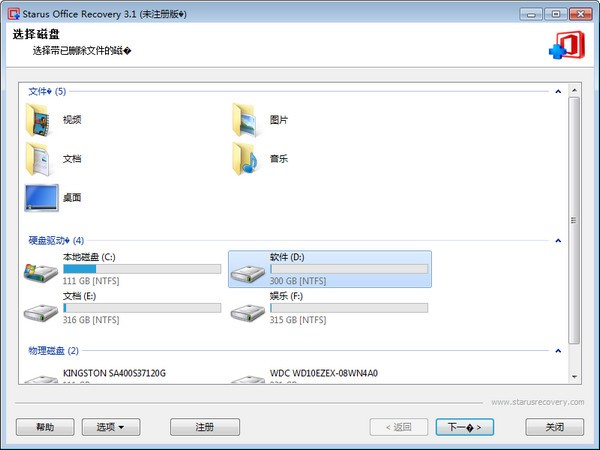Collapse the 物理磁盘 physical disks section
This screenshot has height=450, width=600.
coord(557,351)
